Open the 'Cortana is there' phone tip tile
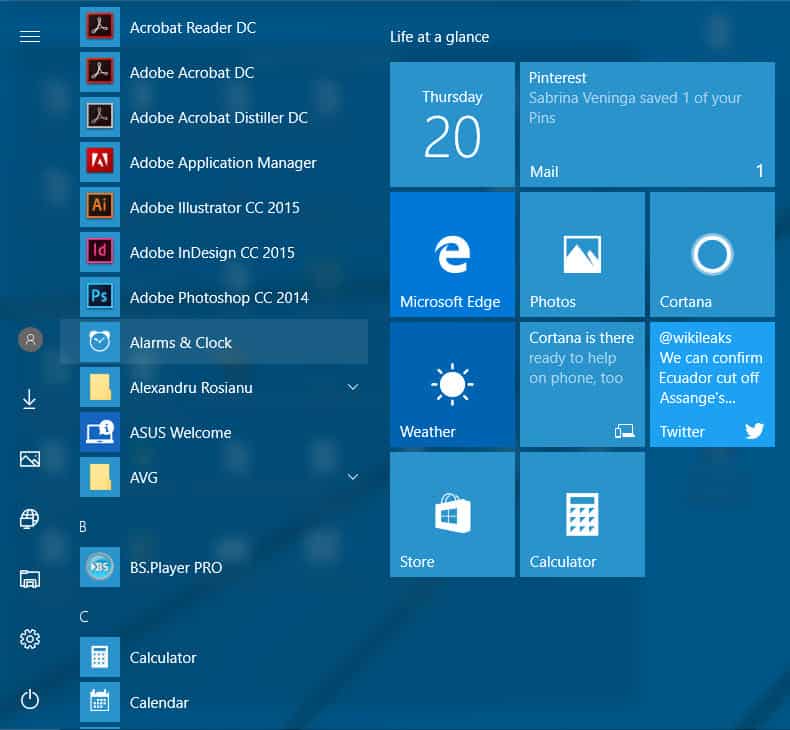The width and height of the screenshot is (790, 730). click(582, 384)
